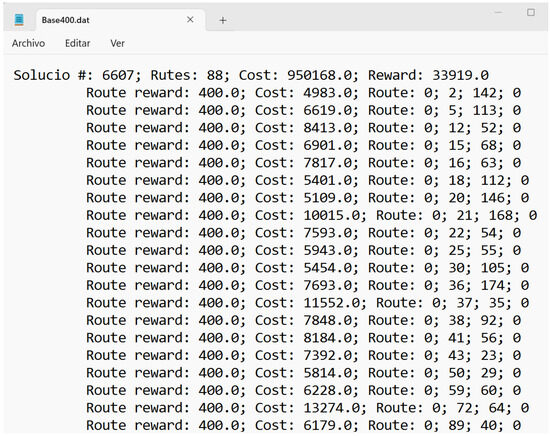
Task: Open the Editar menu
Action: [x=78, y=43]
